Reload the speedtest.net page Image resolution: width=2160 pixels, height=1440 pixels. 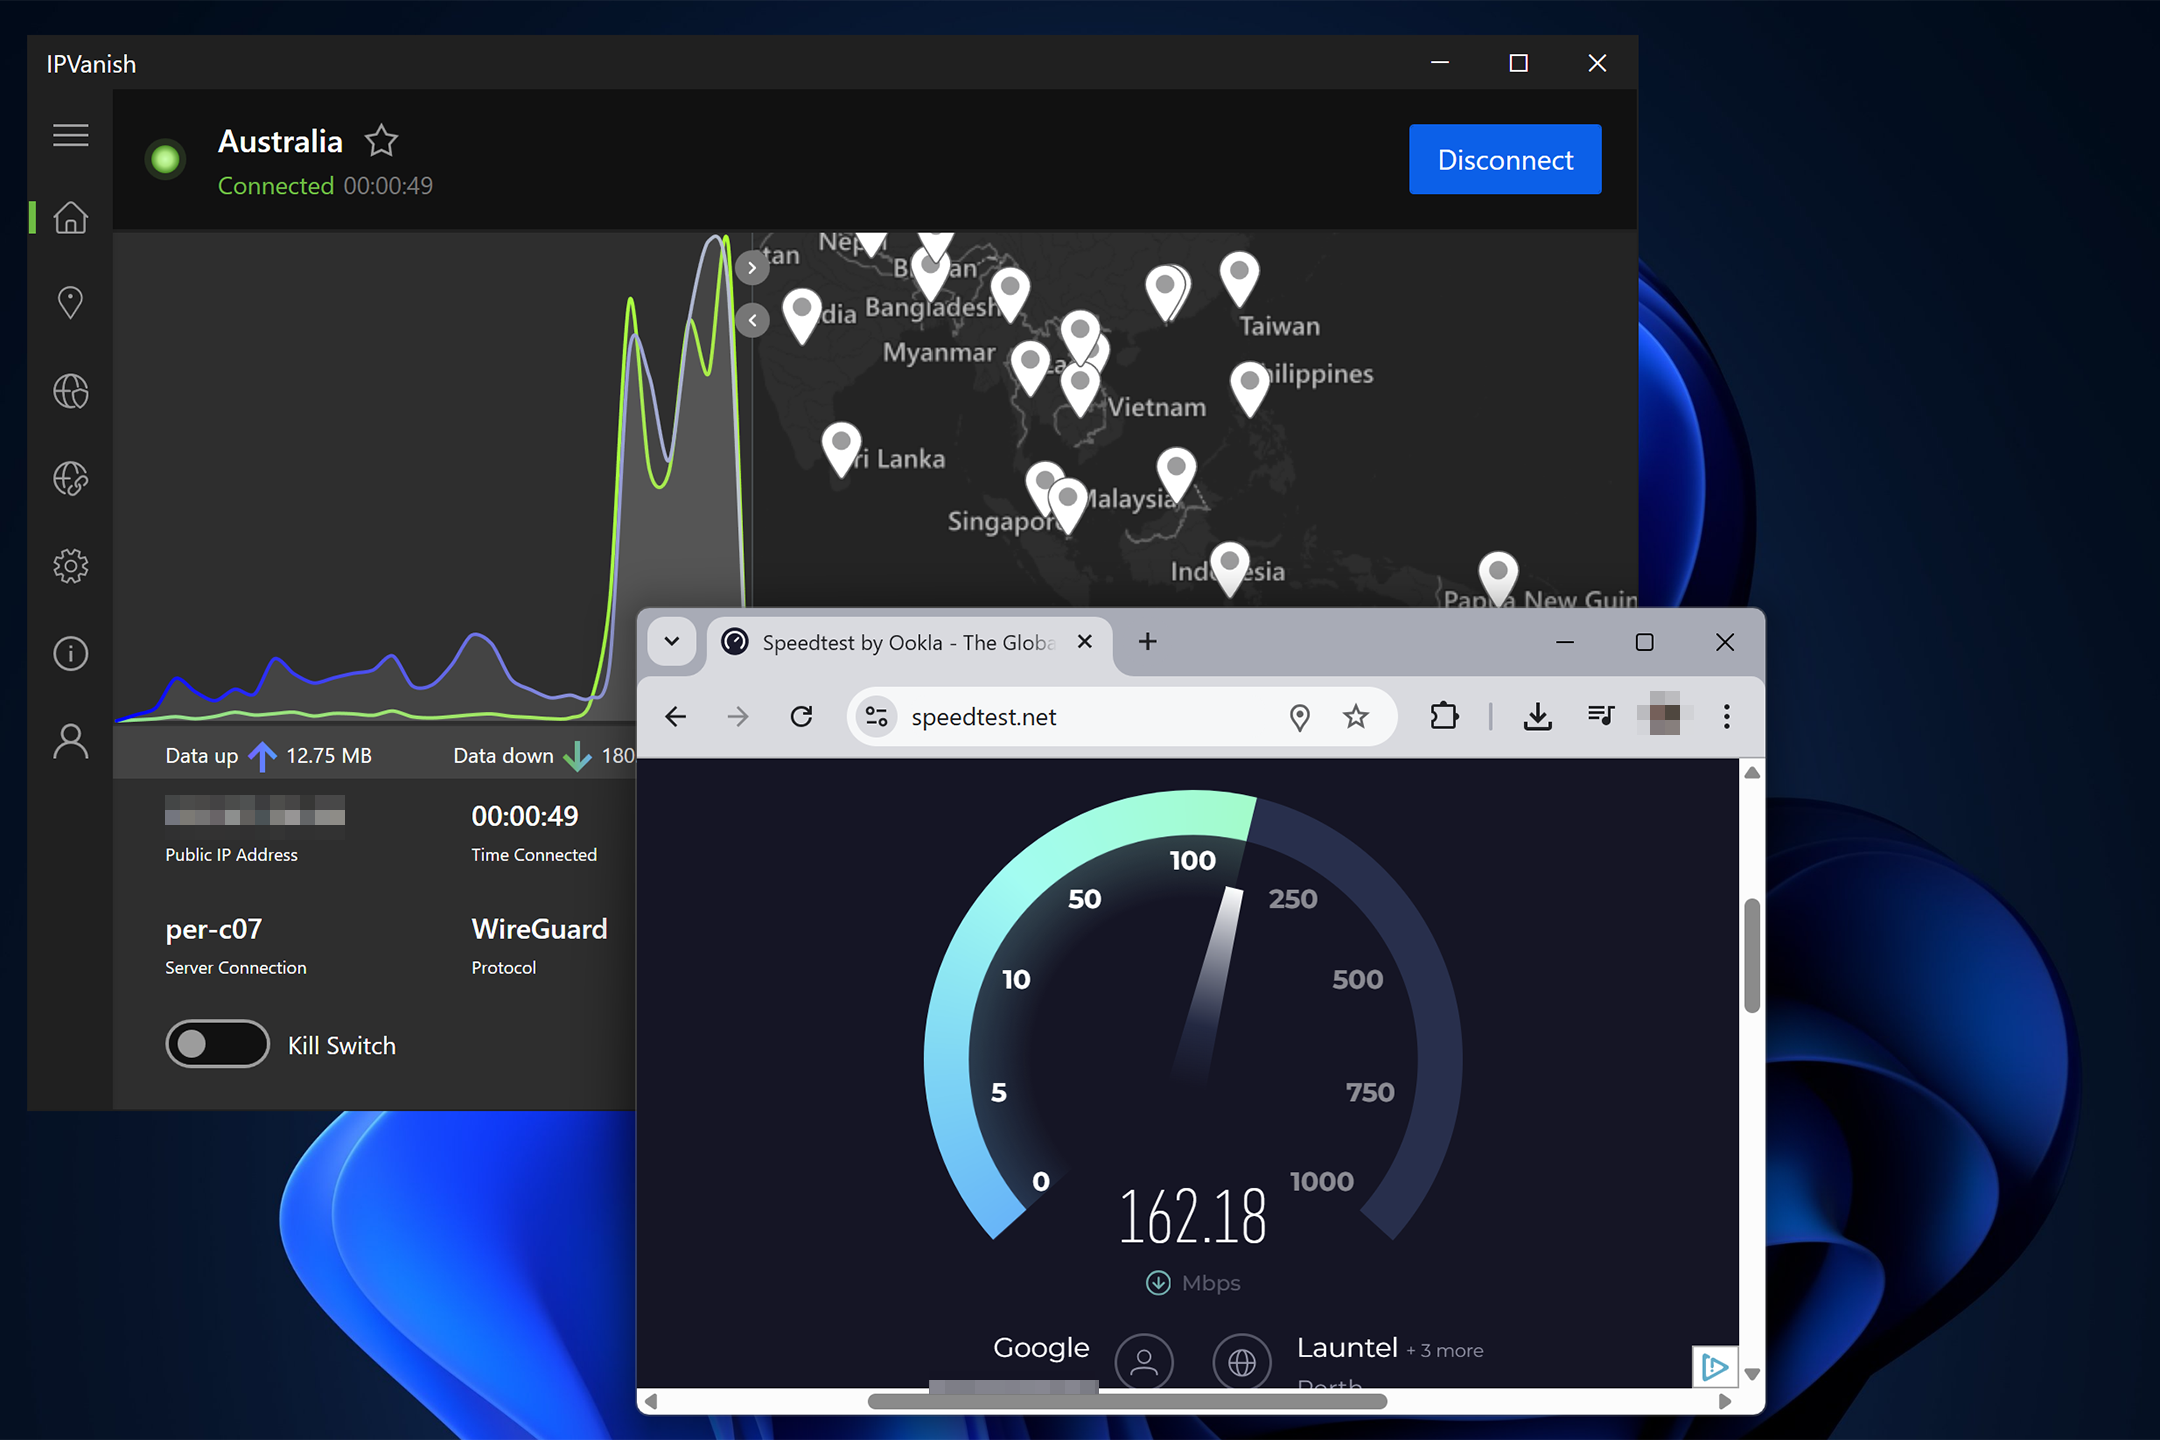pos(801,716)
